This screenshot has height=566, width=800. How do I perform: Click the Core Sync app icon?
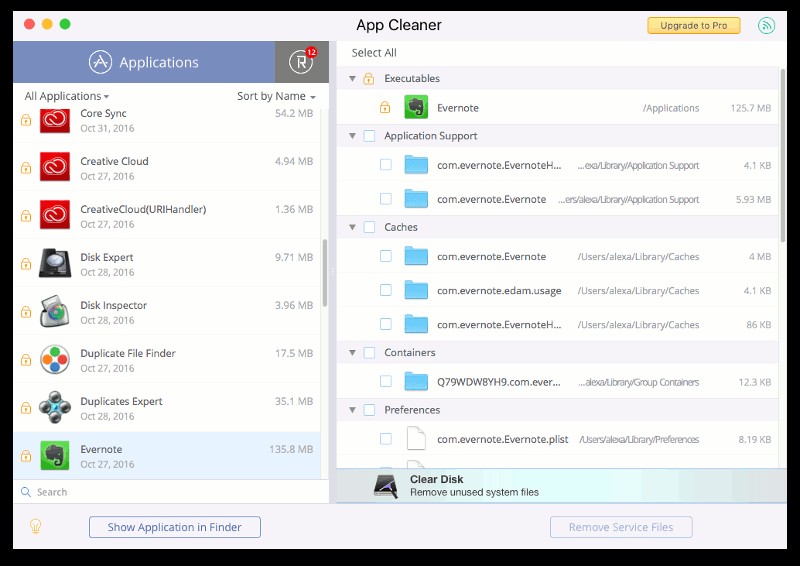point(55,120)
